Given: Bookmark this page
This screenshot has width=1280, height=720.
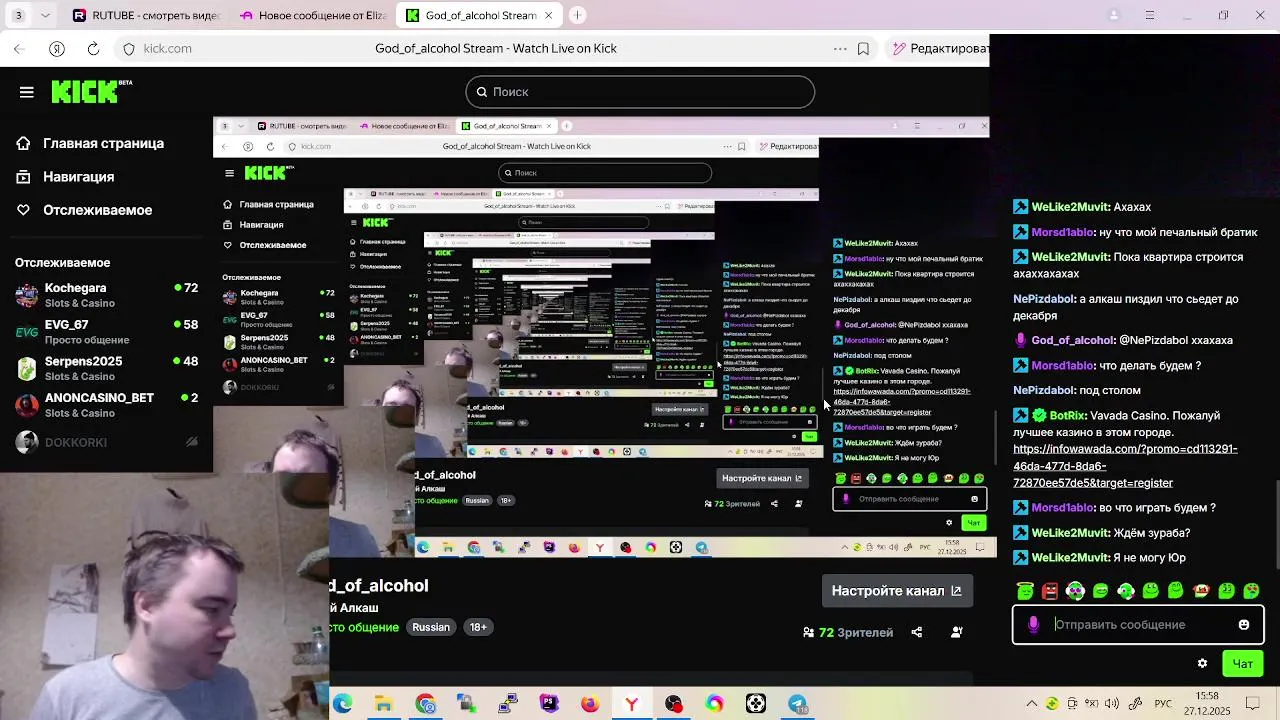Looking at the screenshot, I should (x=863, y=48).
